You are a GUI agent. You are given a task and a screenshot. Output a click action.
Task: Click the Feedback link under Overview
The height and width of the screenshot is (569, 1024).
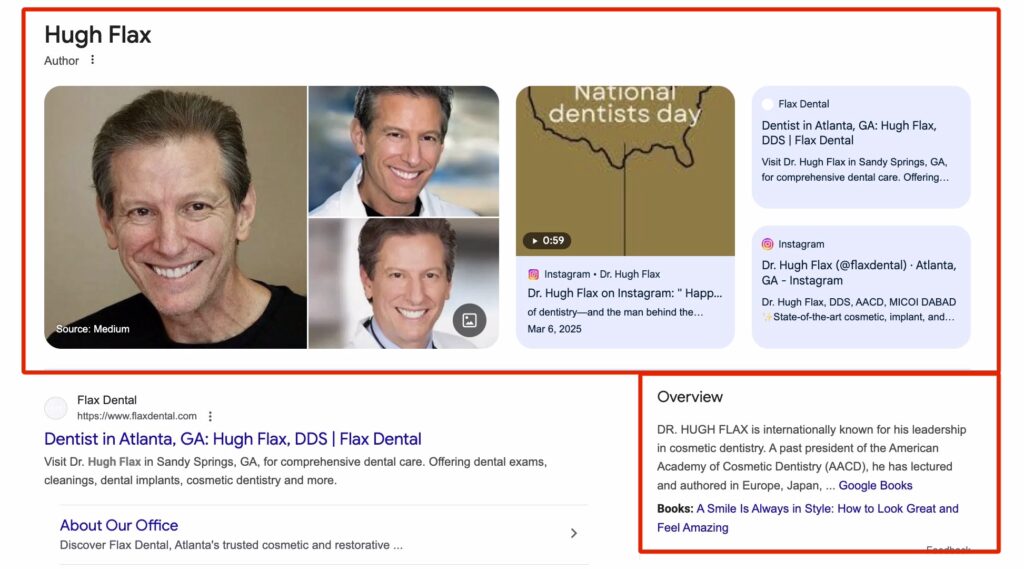click(x=948, y=550)
